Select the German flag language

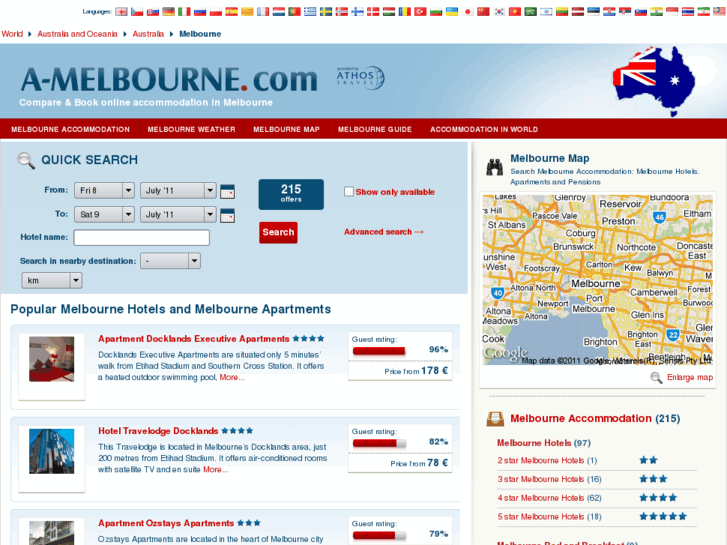pyautogui.click(x=168, y=12)
